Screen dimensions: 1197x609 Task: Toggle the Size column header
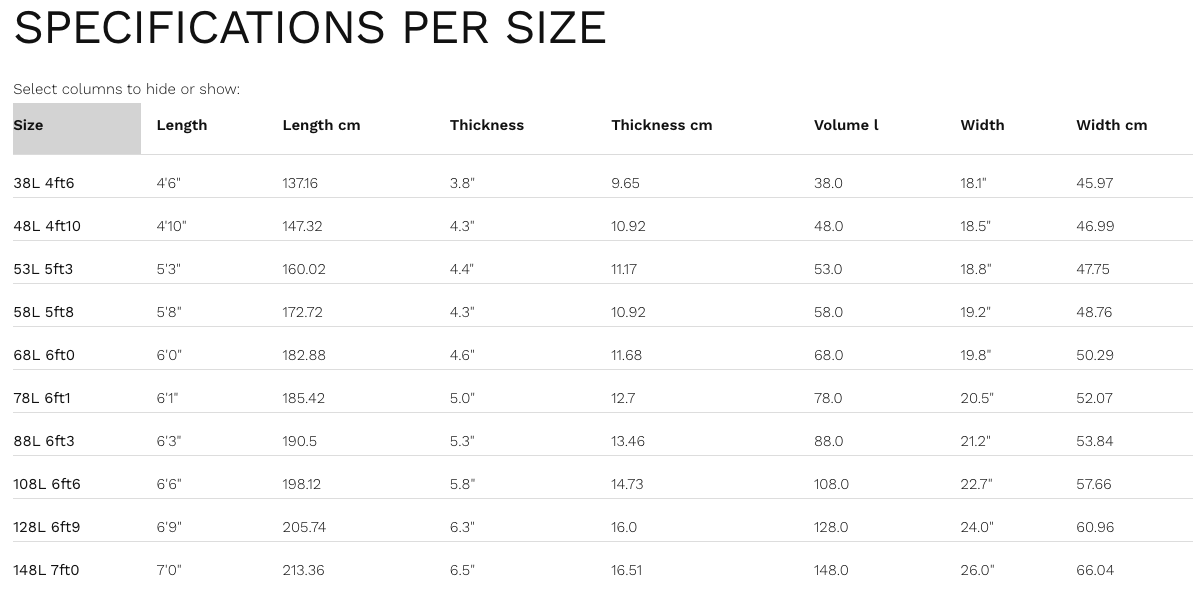29,126
